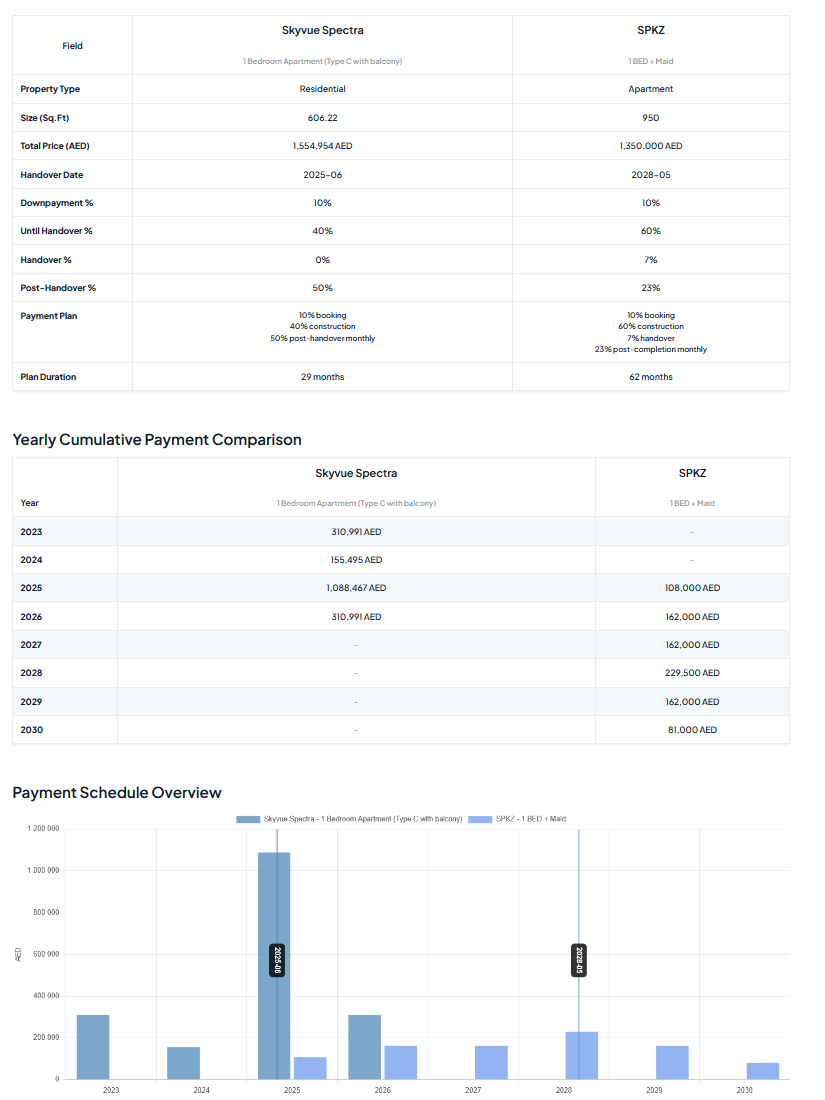Click the 310,991 AED value in 2026 row
Image resolution: width=825 pixels, height=1100 pixels.
tap(356, 617)
